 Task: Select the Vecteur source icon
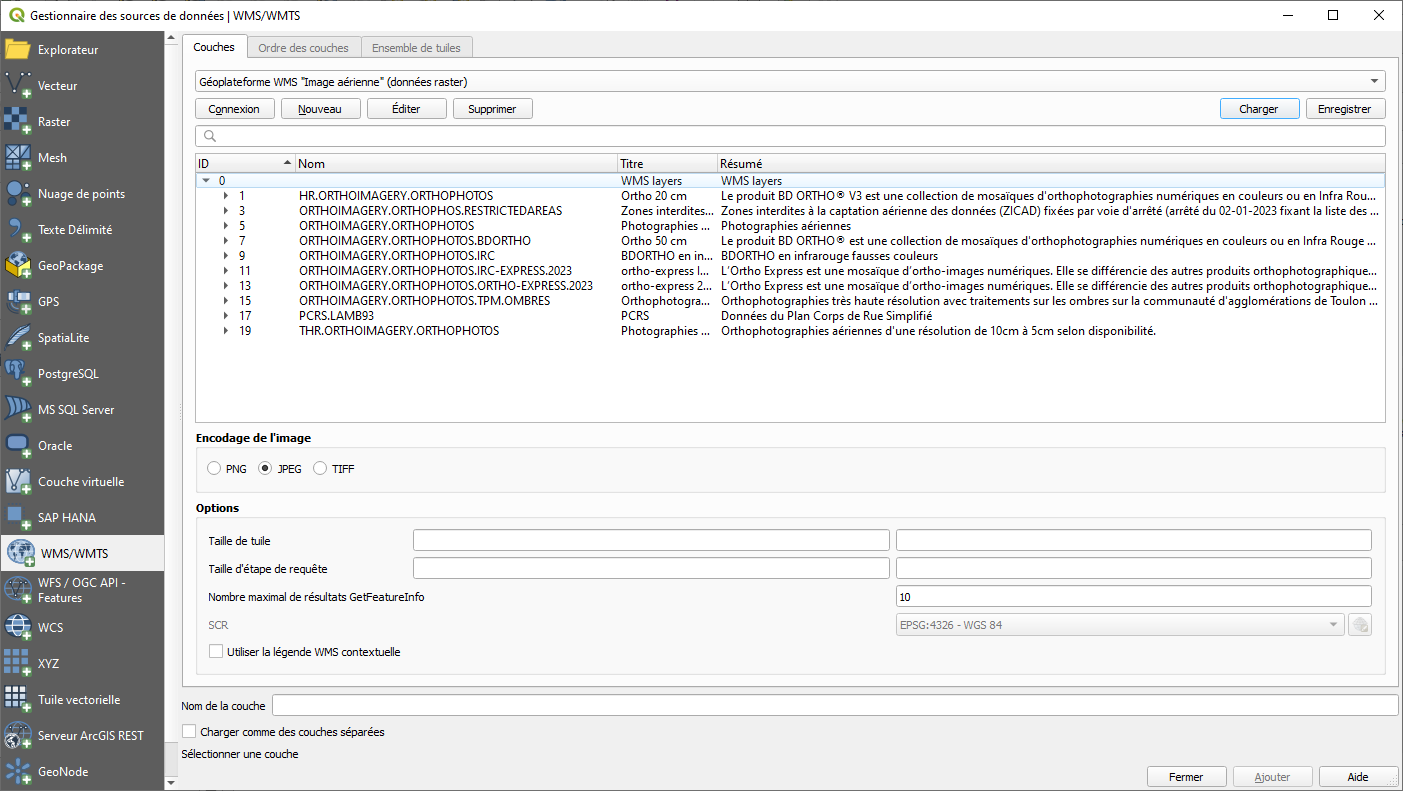coord(19,86)
